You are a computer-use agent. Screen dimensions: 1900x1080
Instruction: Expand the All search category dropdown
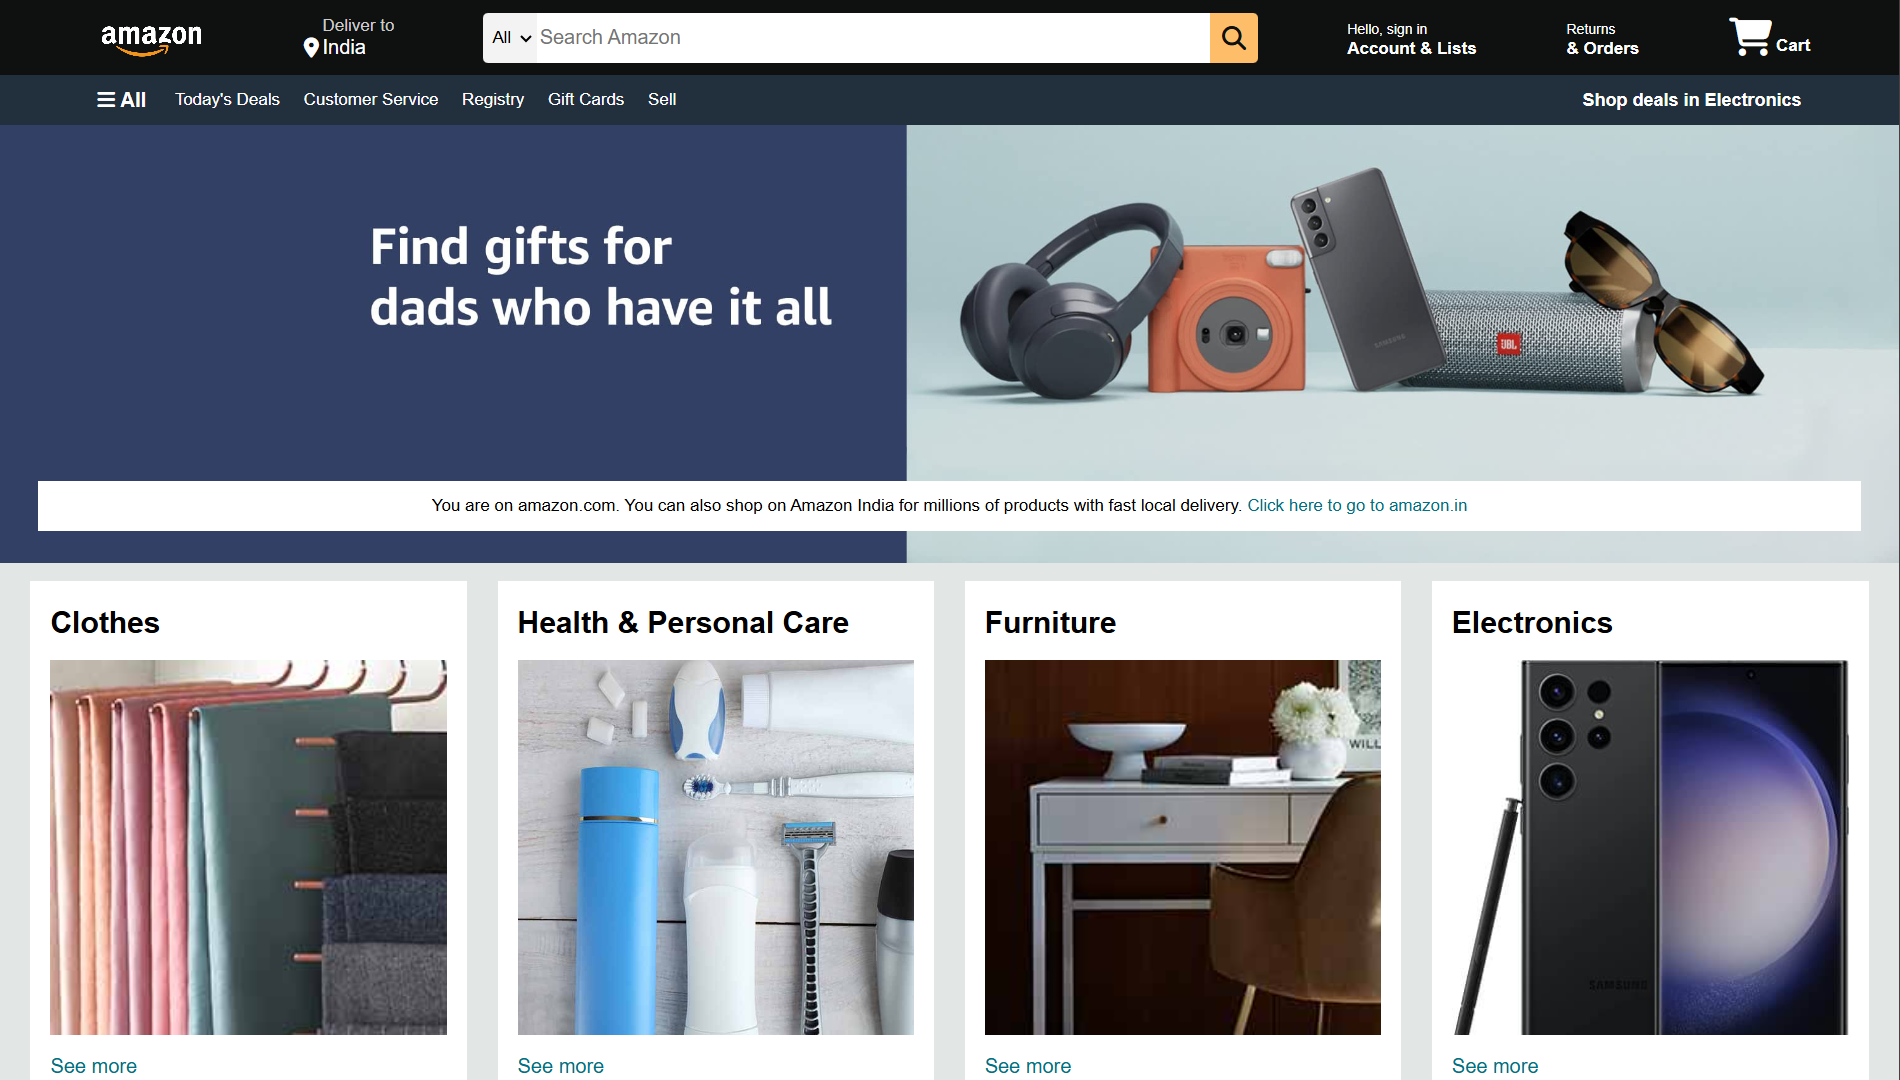(511, 38)
